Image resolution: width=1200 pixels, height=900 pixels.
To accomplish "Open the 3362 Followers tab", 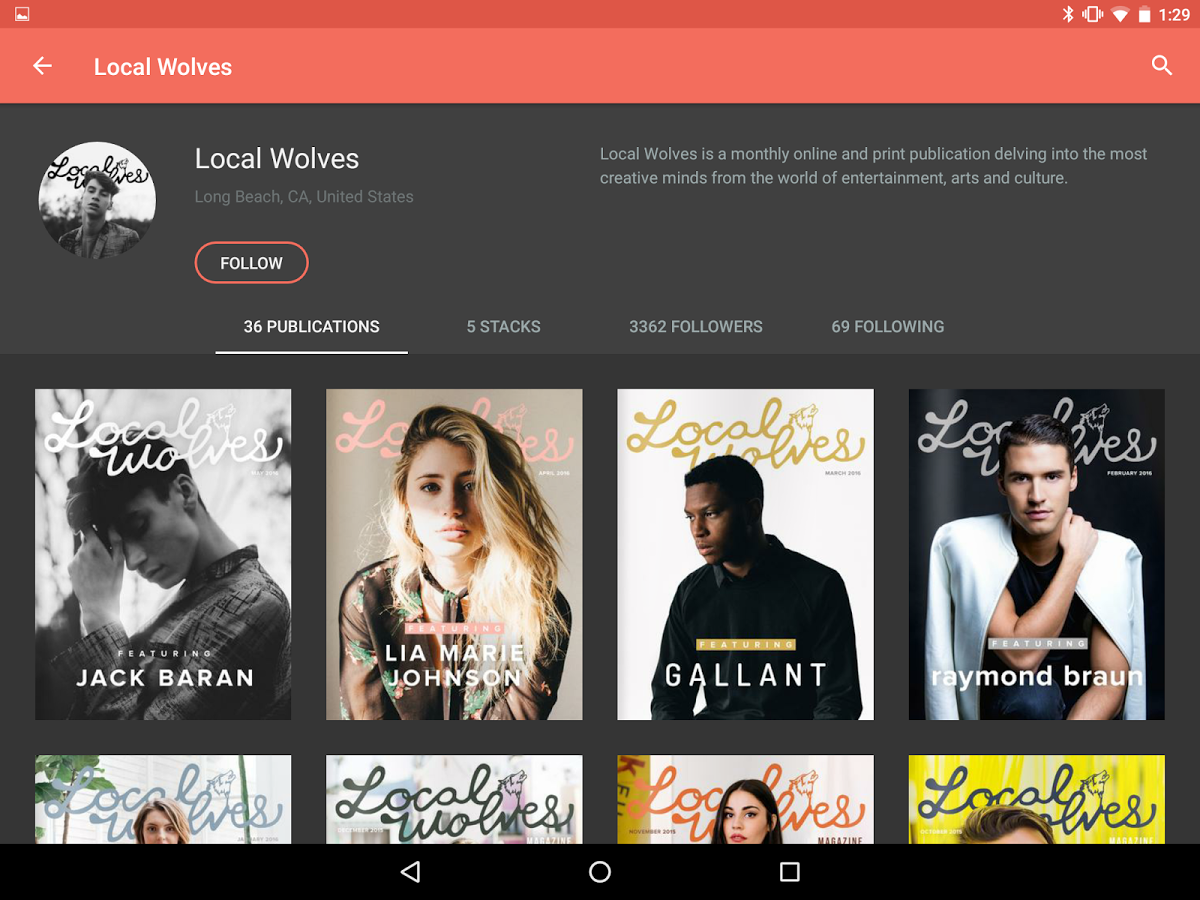I will pos(696,326).
